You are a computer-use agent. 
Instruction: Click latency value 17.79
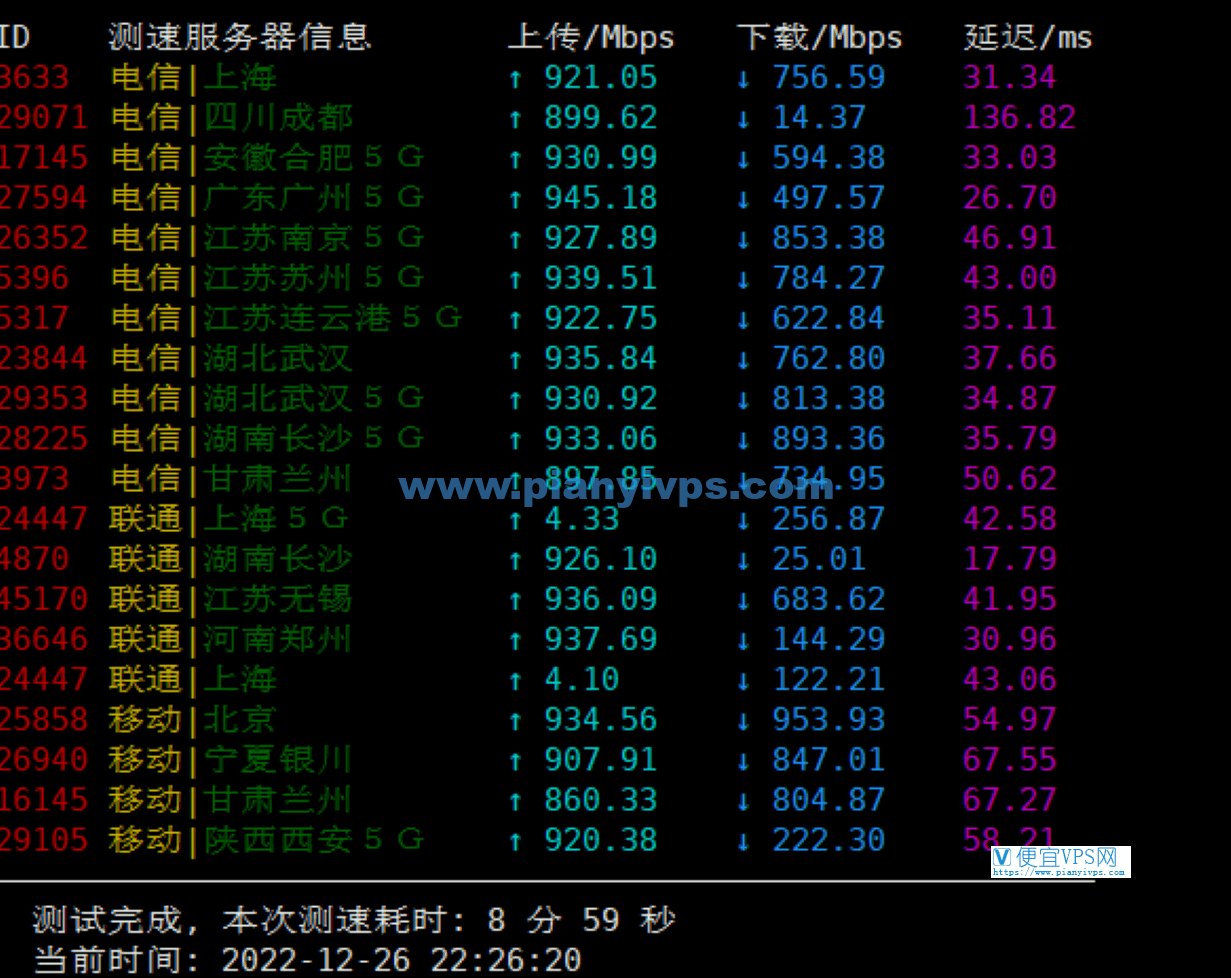tap(1010, 558)
